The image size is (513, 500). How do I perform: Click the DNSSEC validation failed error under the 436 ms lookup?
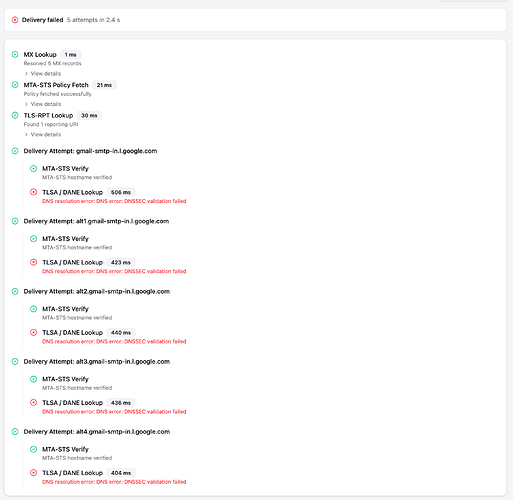114,412
